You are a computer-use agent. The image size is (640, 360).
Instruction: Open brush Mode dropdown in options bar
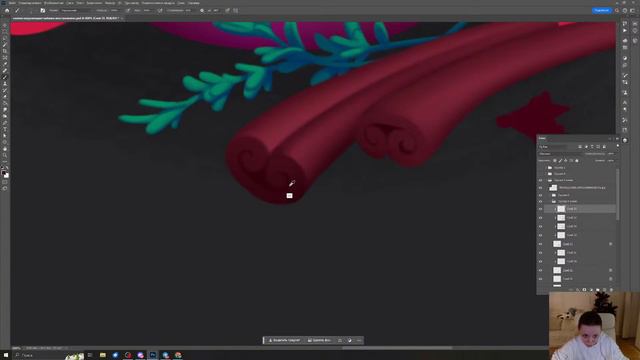(x=76, y=11)
